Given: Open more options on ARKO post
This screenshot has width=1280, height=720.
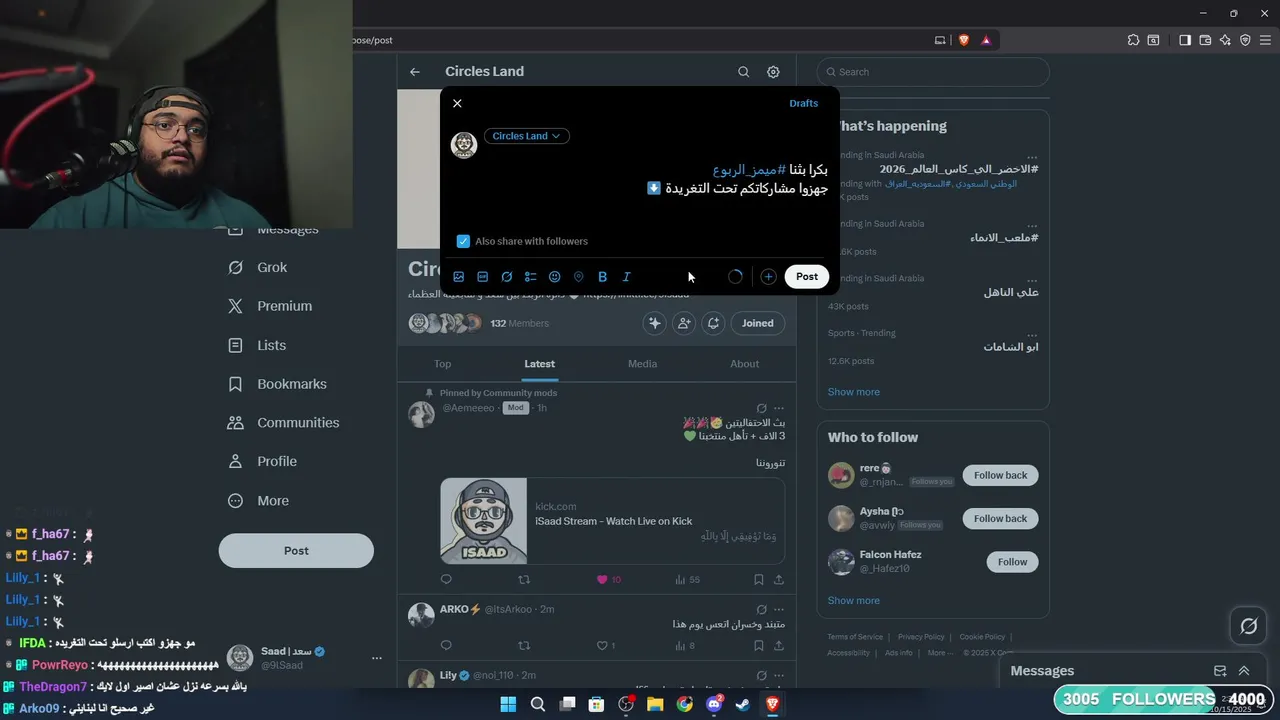Looking at the screenshot, I should coord(779,609).
